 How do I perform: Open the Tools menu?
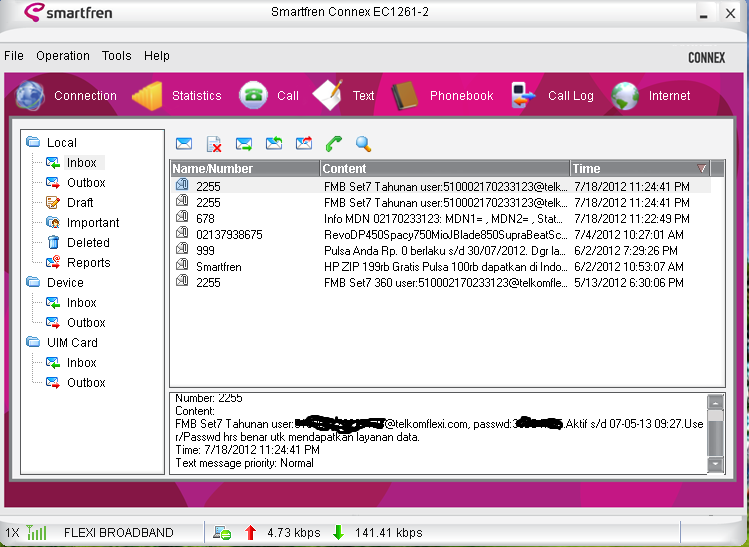117,56
